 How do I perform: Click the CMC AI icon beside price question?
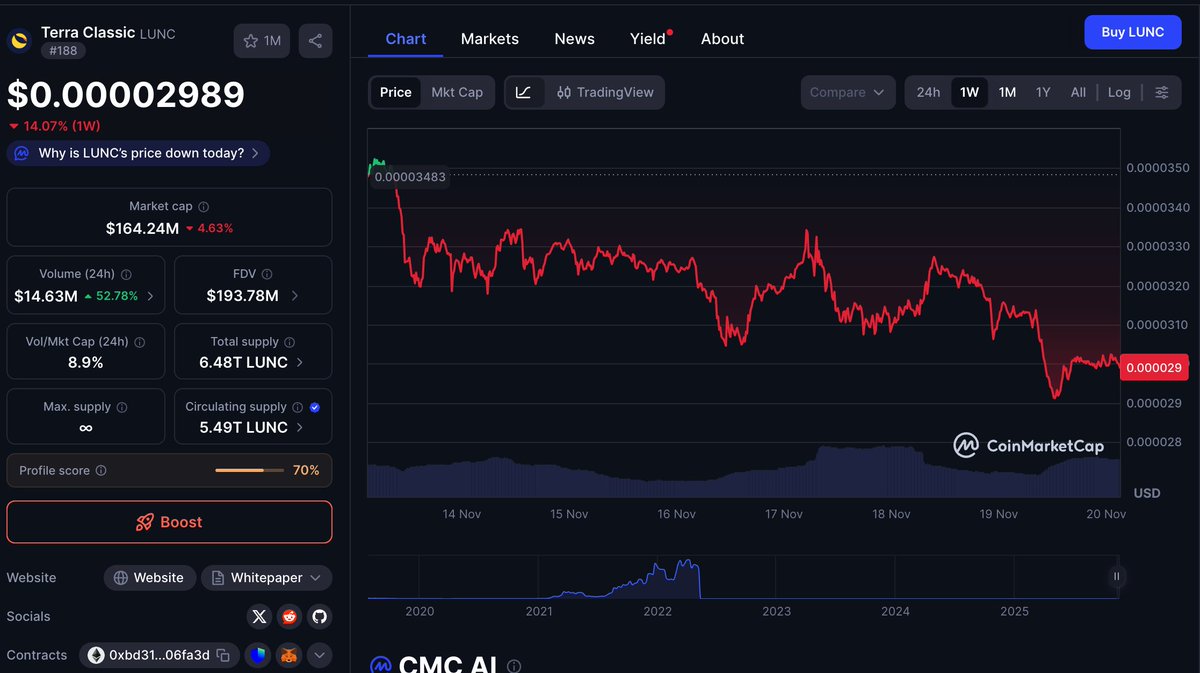21,153
